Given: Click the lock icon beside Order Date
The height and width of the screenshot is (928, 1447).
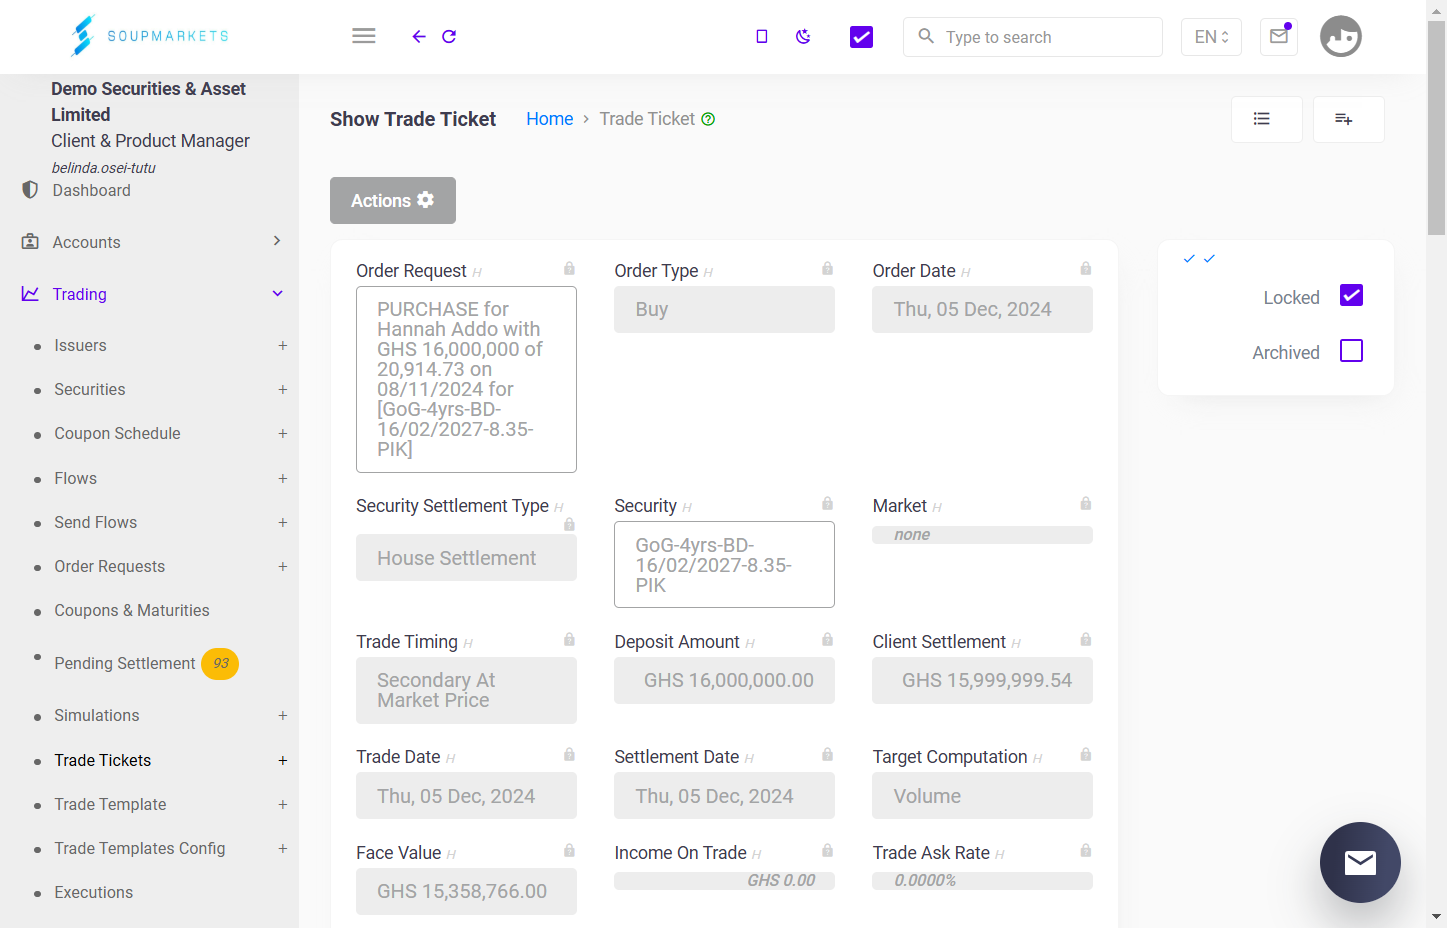Looking at the screenshot, I should 1086,268.
